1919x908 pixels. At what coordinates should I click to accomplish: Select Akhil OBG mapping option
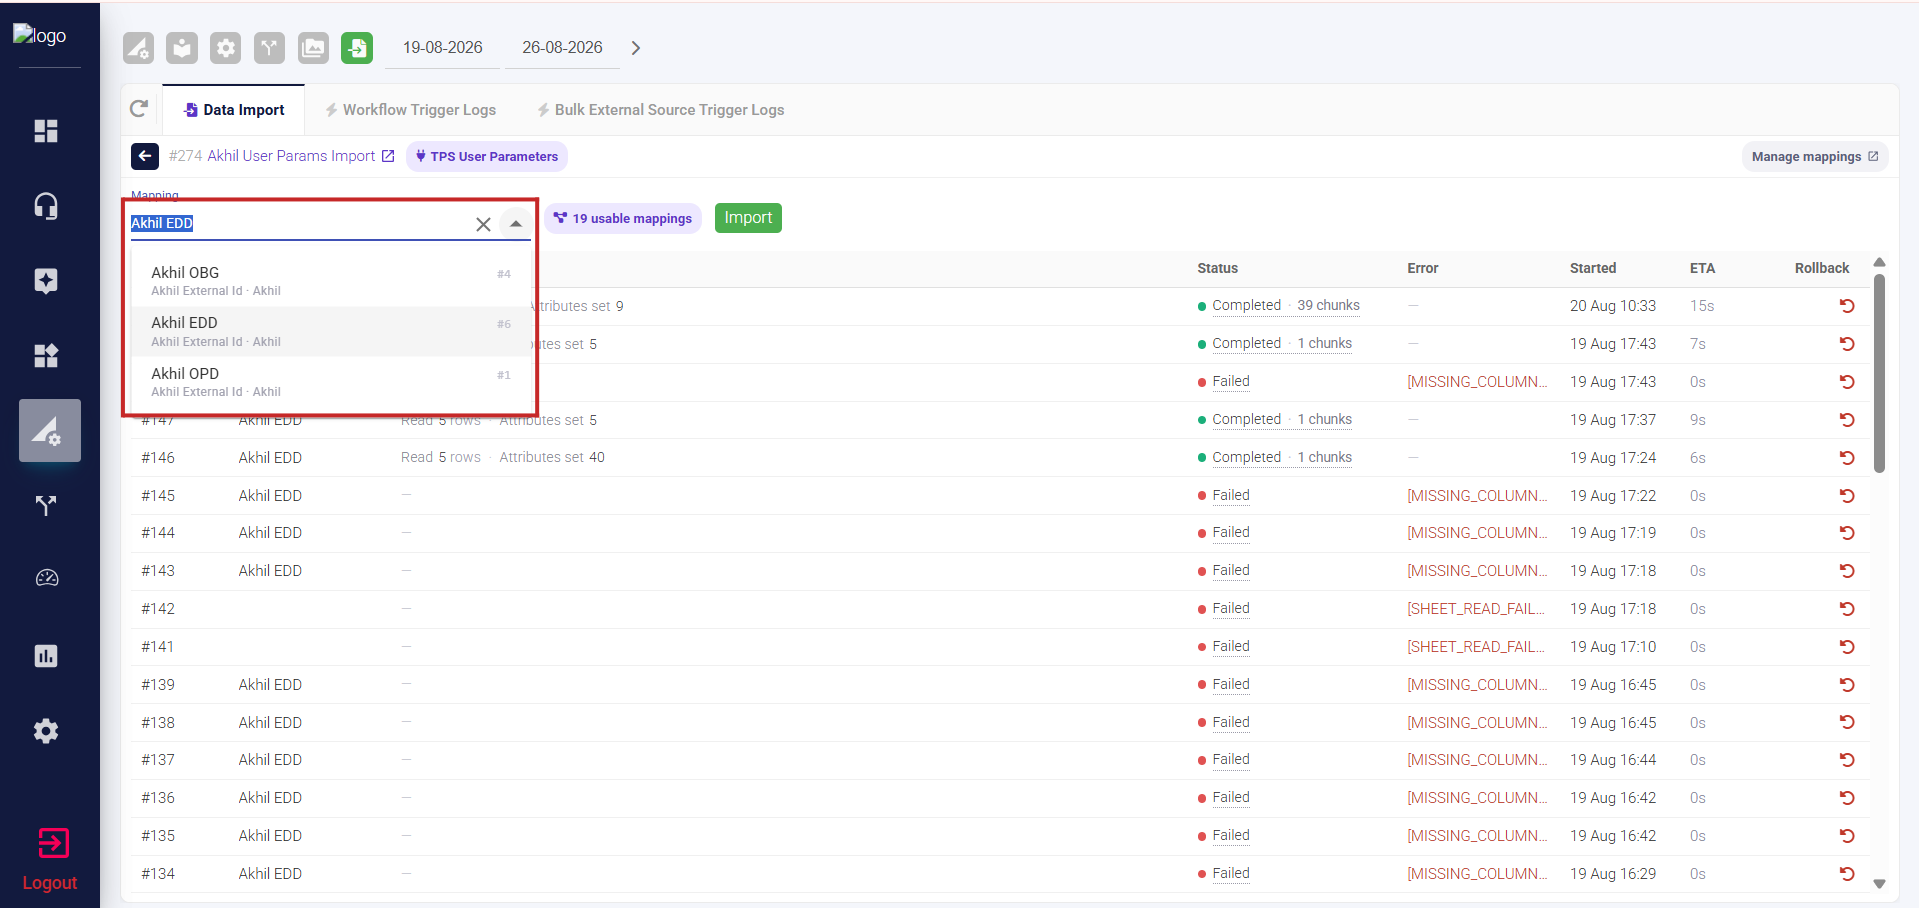tap(331, 281)
